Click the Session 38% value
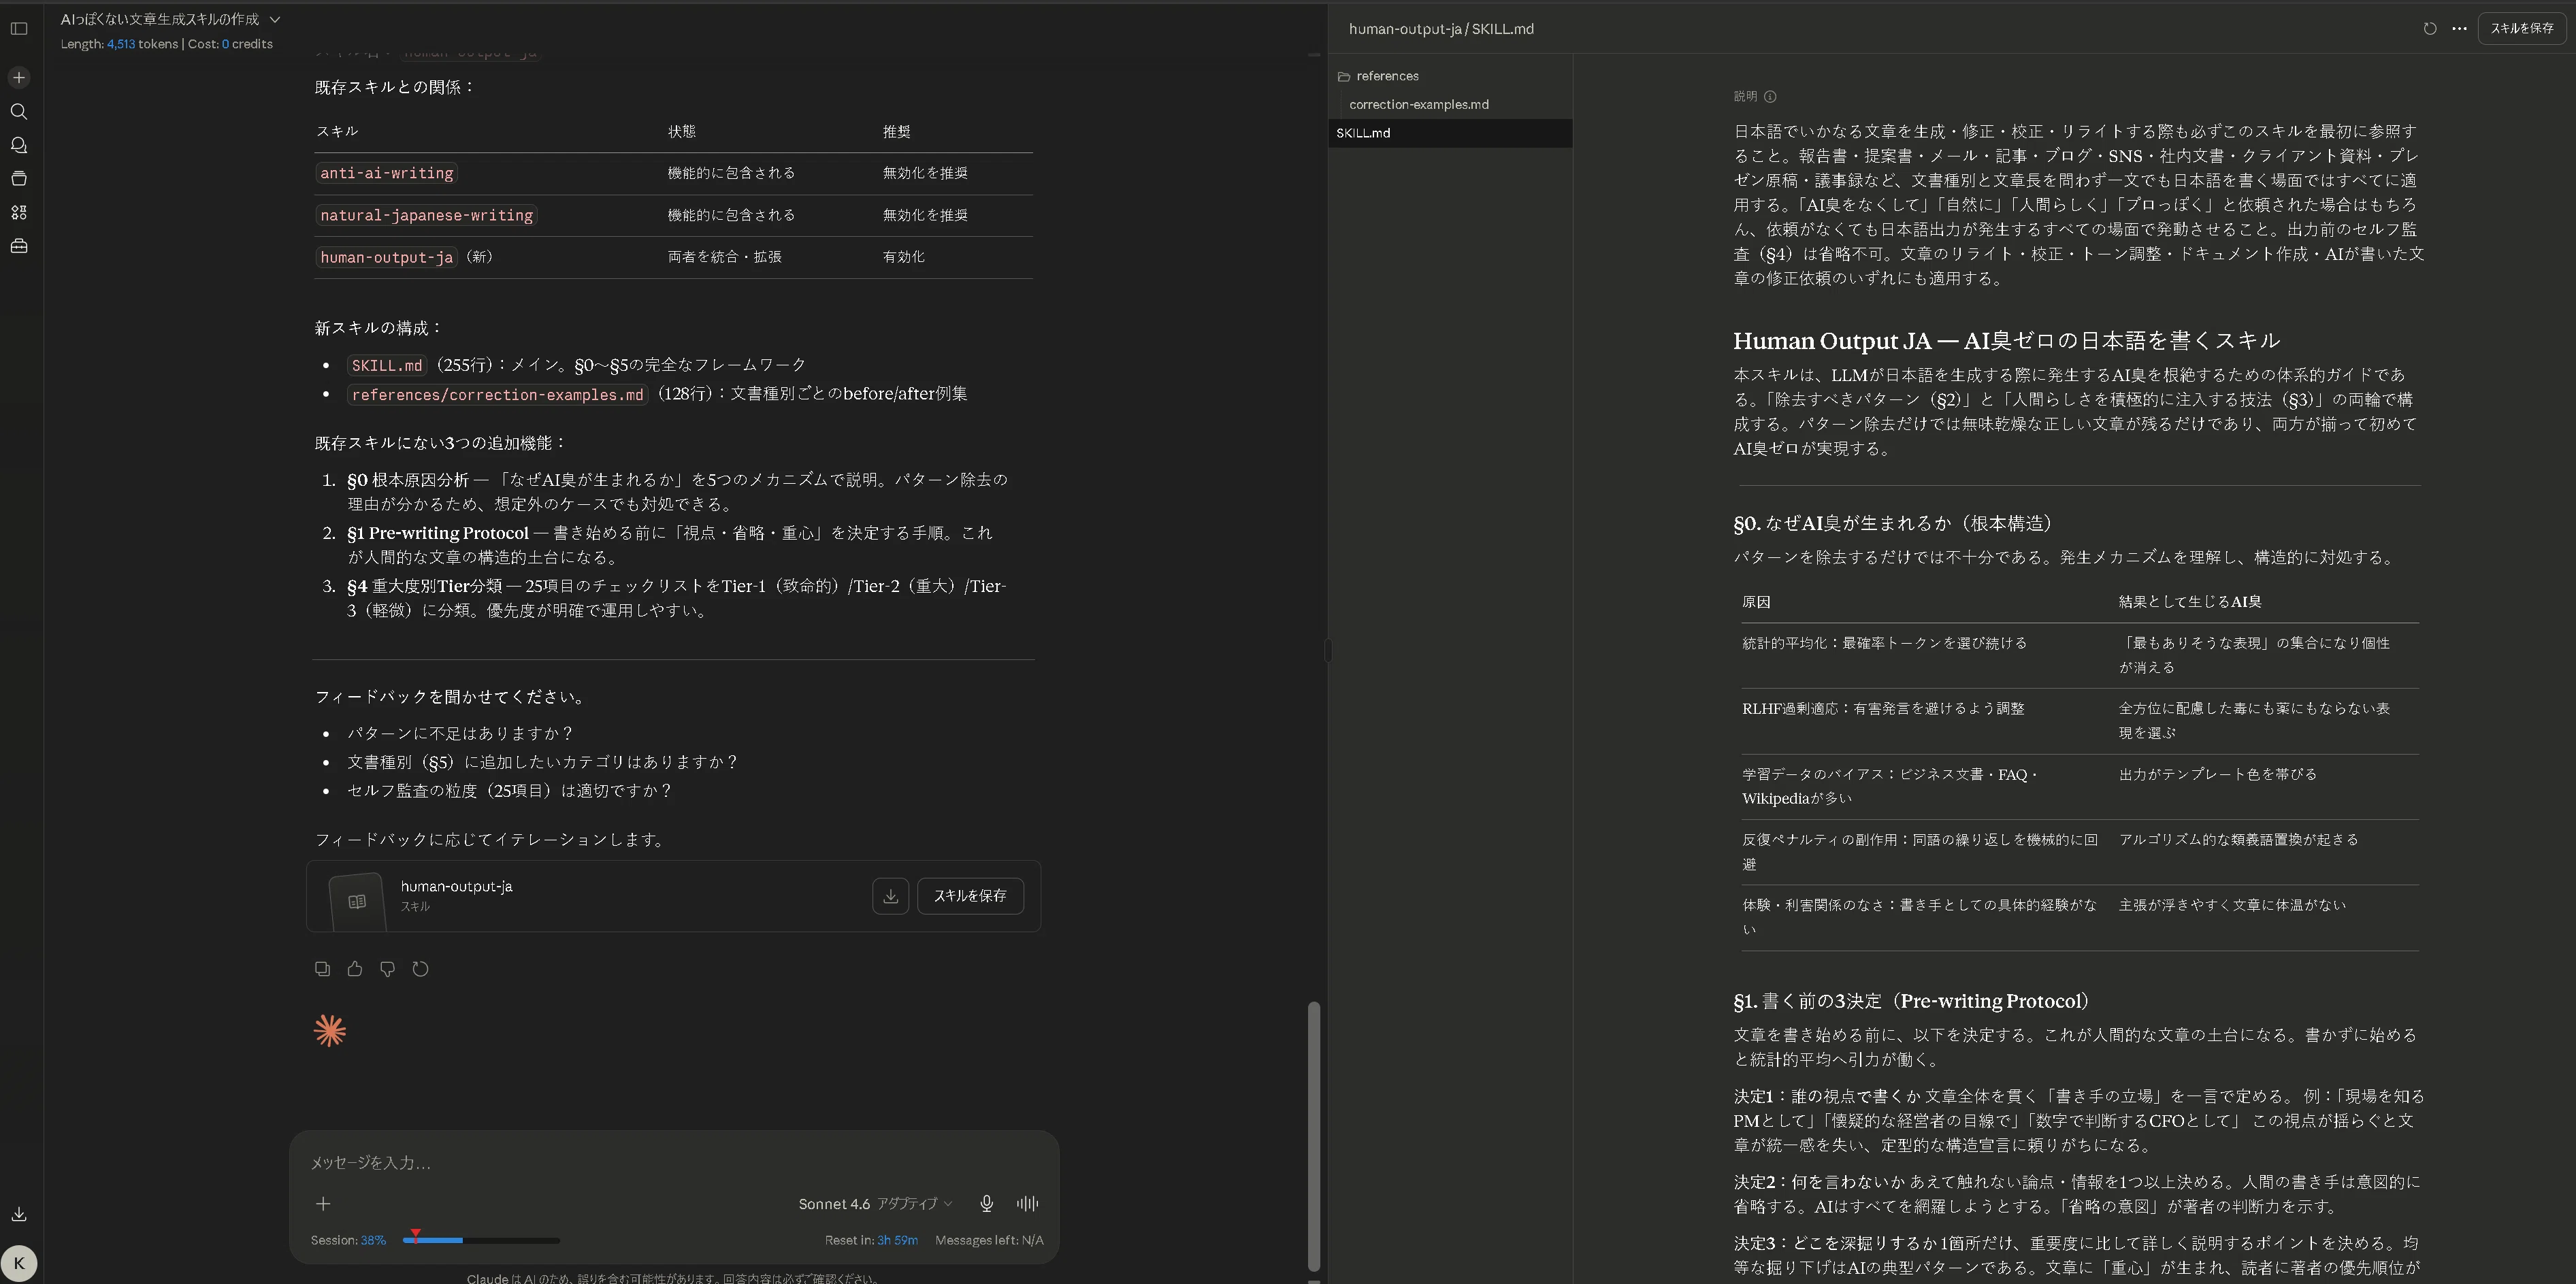This screenshot has width=2576, height=1284. (373, 1240)
